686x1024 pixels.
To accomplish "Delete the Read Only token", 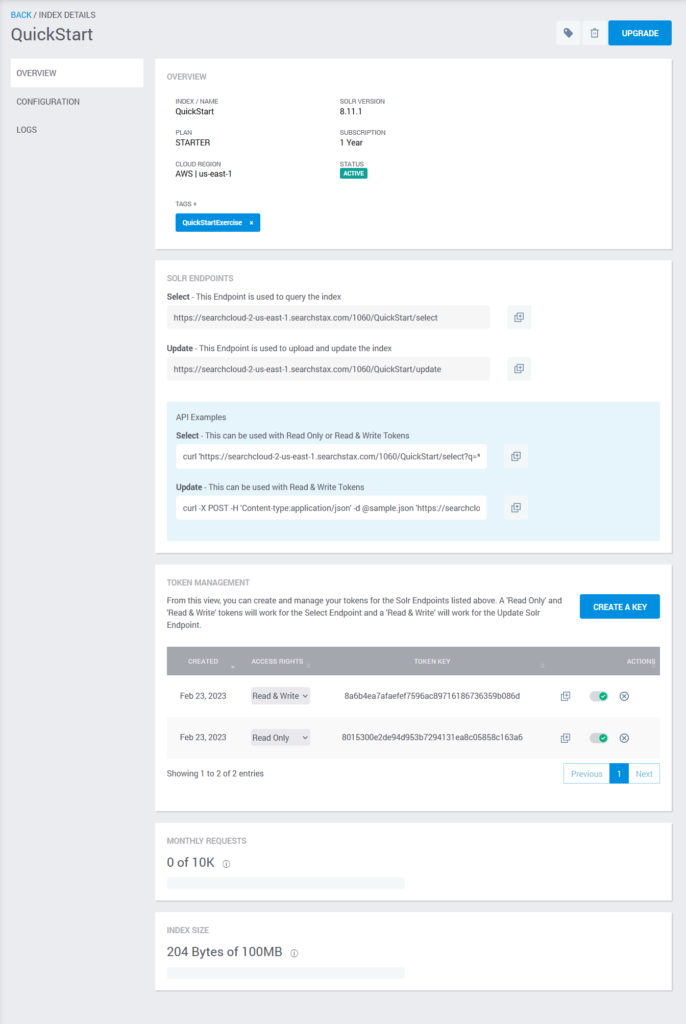I will [x=624, y=738].
